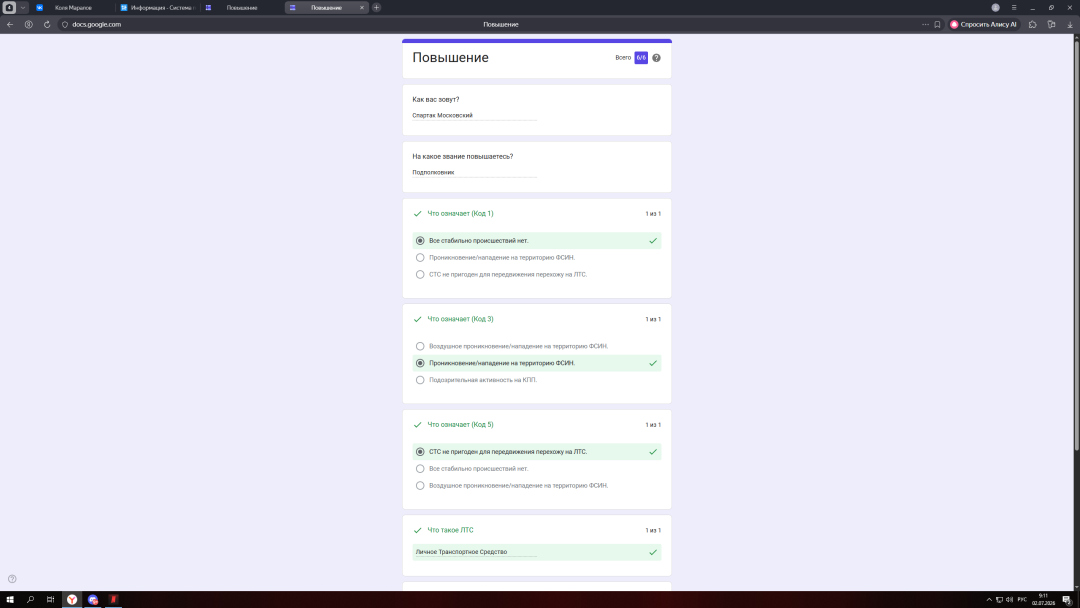This screenshot has height=608, width=1080.
Task: Open the network icon in system tray
Action: pyautogui.click(x=999, y=600)
